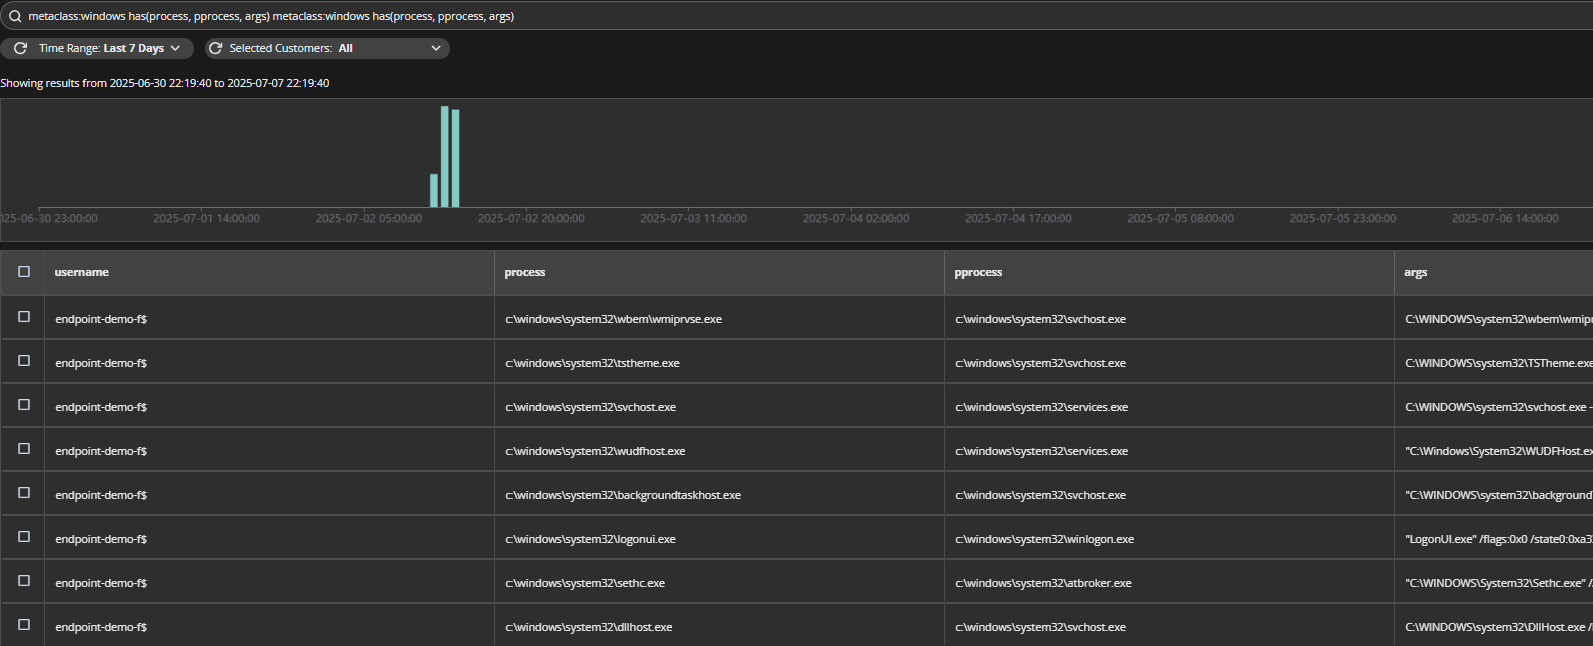
Task: Select the 'Last 7 Days' time range text
Action: 134,48
